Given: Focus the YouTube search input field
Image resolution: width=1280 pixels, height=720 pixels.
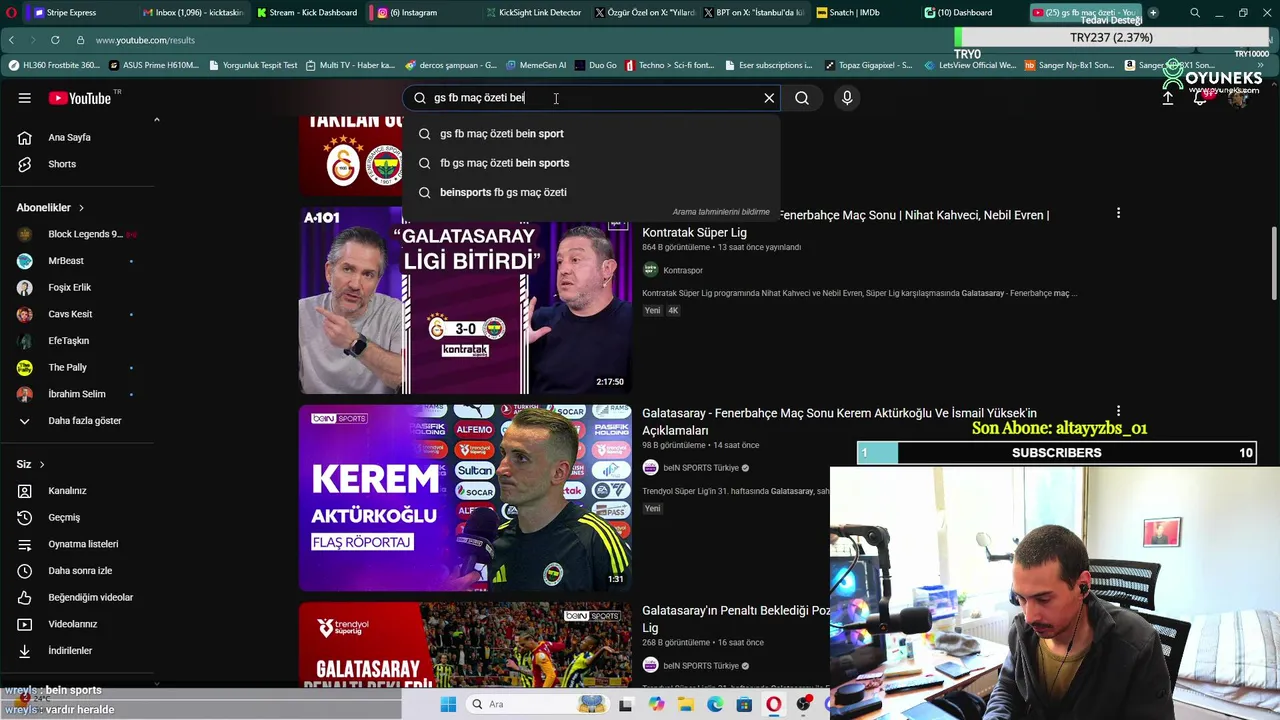Looking at the screenshot, I should click(590, 98).
